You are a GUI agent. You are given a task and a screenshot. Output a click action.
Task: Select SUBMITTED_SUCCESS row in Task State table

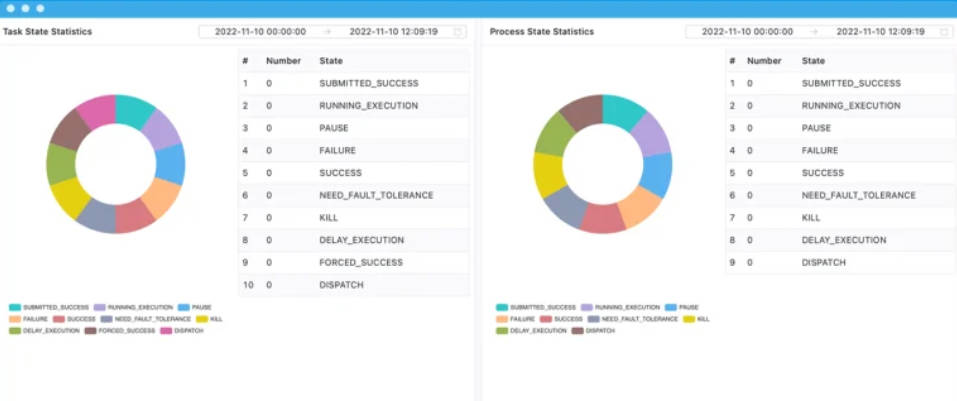tap(354, 83)
